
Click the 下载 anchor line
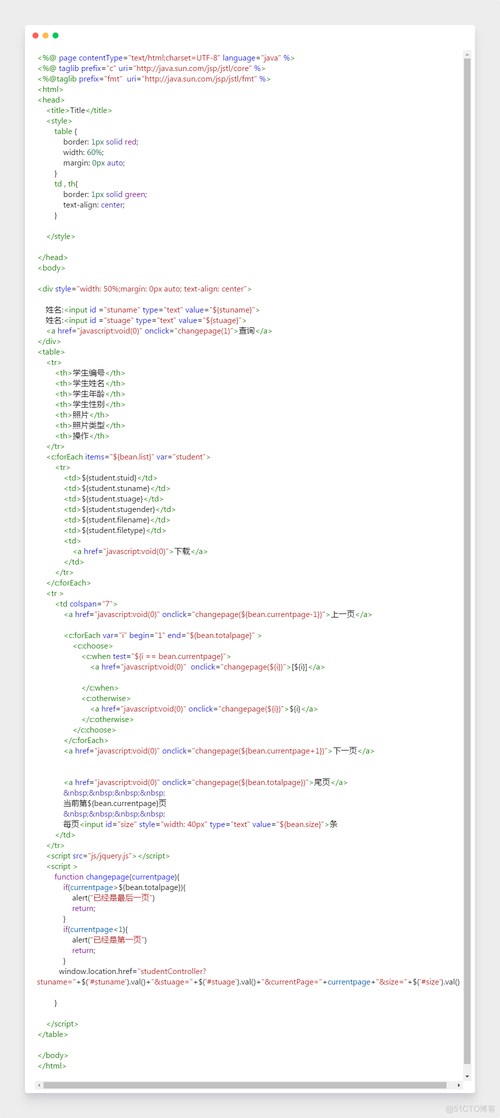click(x=140, y=551)
